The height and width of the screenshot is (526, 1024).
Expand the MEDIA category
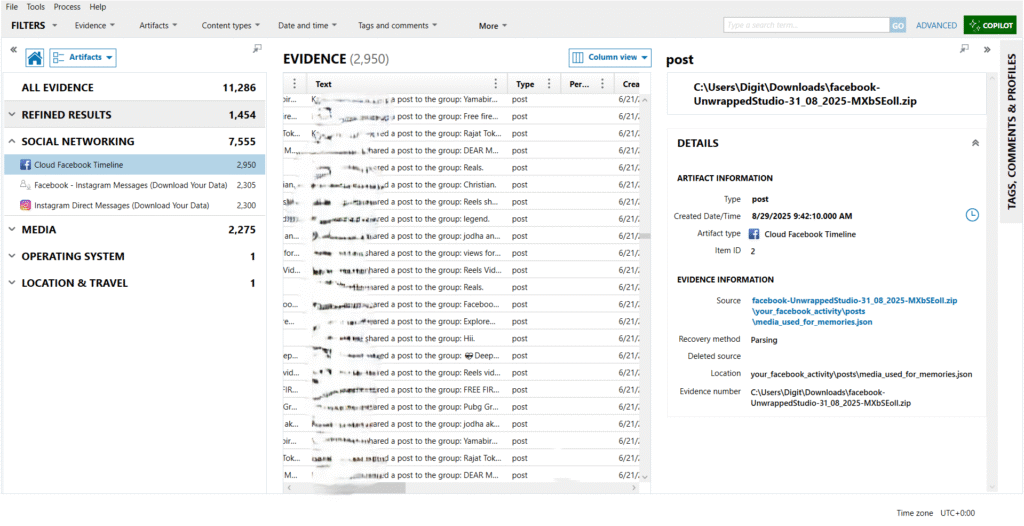(x=12, y=230)
